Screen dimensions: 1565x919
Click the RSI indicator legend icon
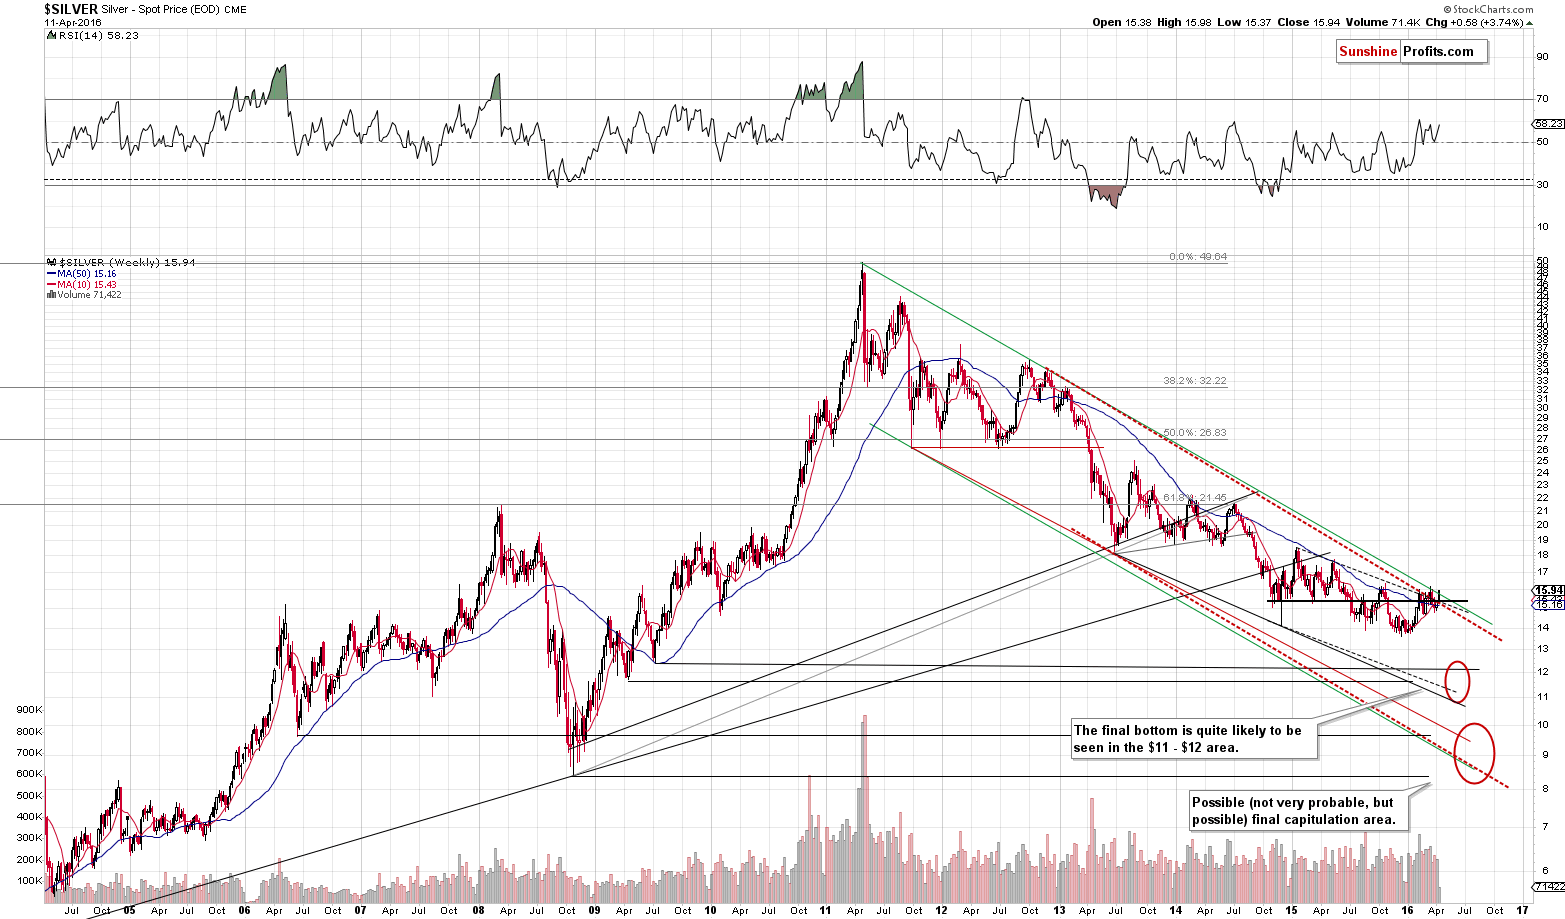click(49, 34)
